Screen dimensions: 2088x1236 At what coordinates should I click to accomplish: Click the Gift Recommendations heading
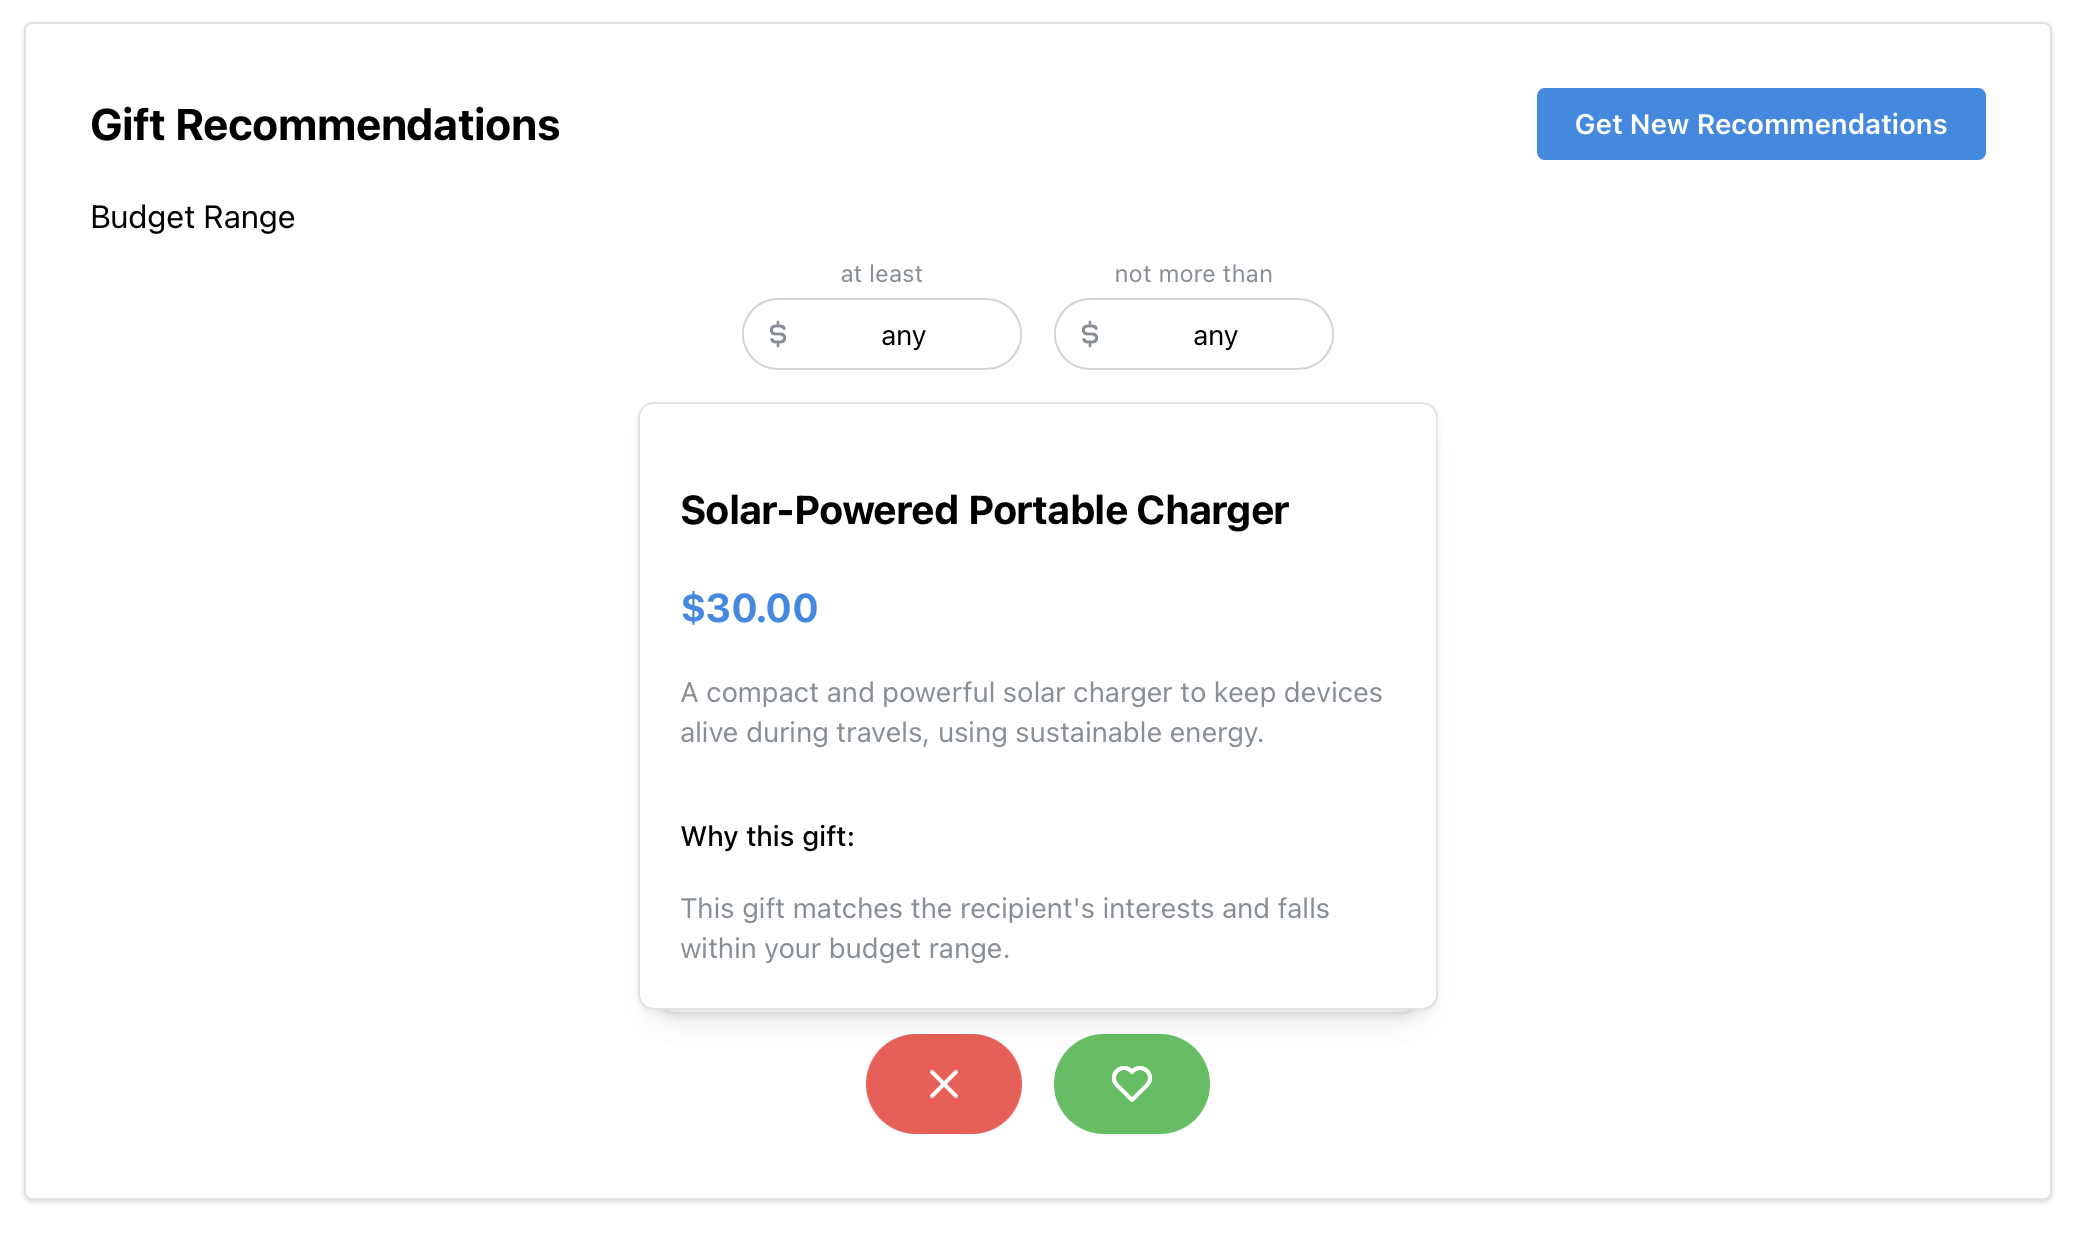[x=325, y=125]
